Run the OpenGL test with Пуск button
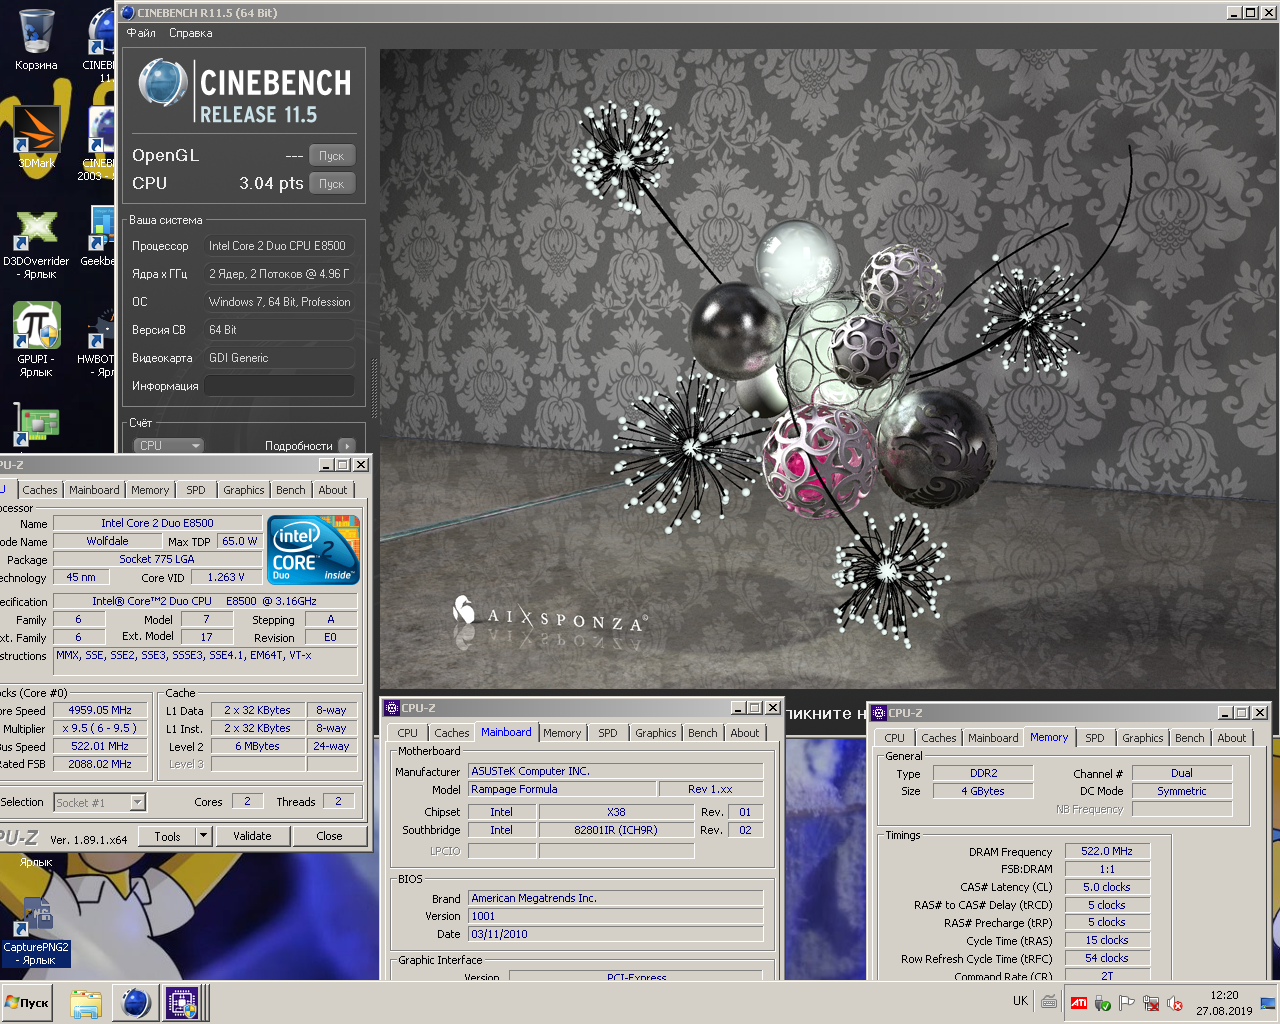The image size is (1280, 1024). coord(332,156)
